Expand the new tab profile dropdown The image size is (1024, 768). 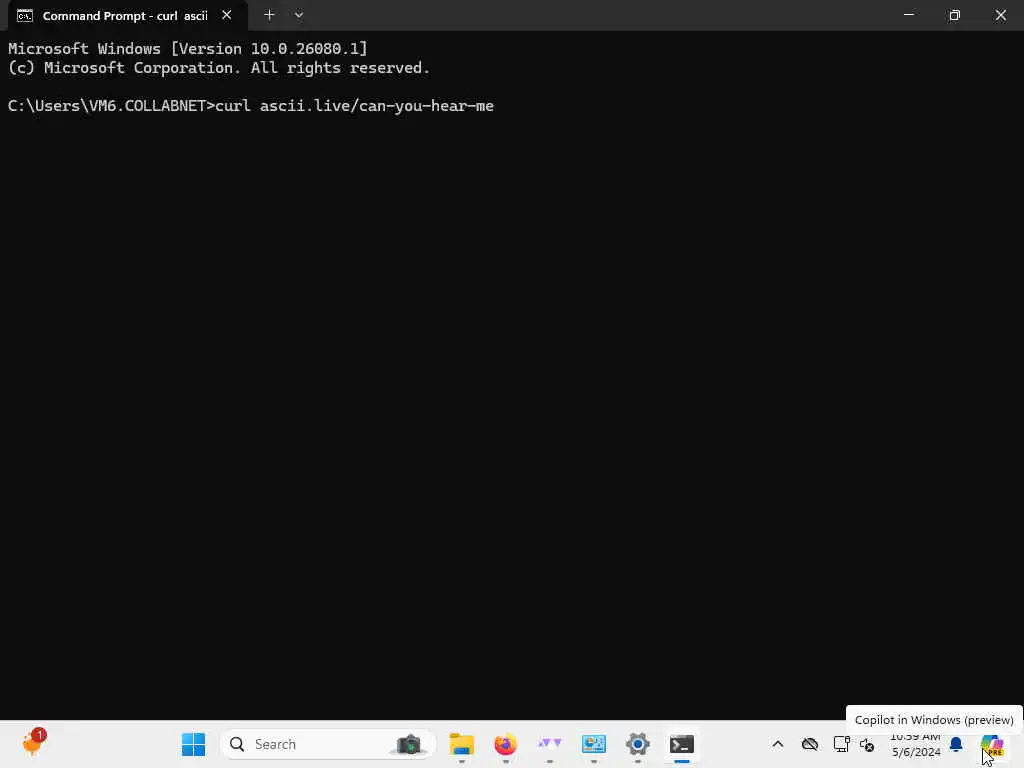[x=298, y=15]
